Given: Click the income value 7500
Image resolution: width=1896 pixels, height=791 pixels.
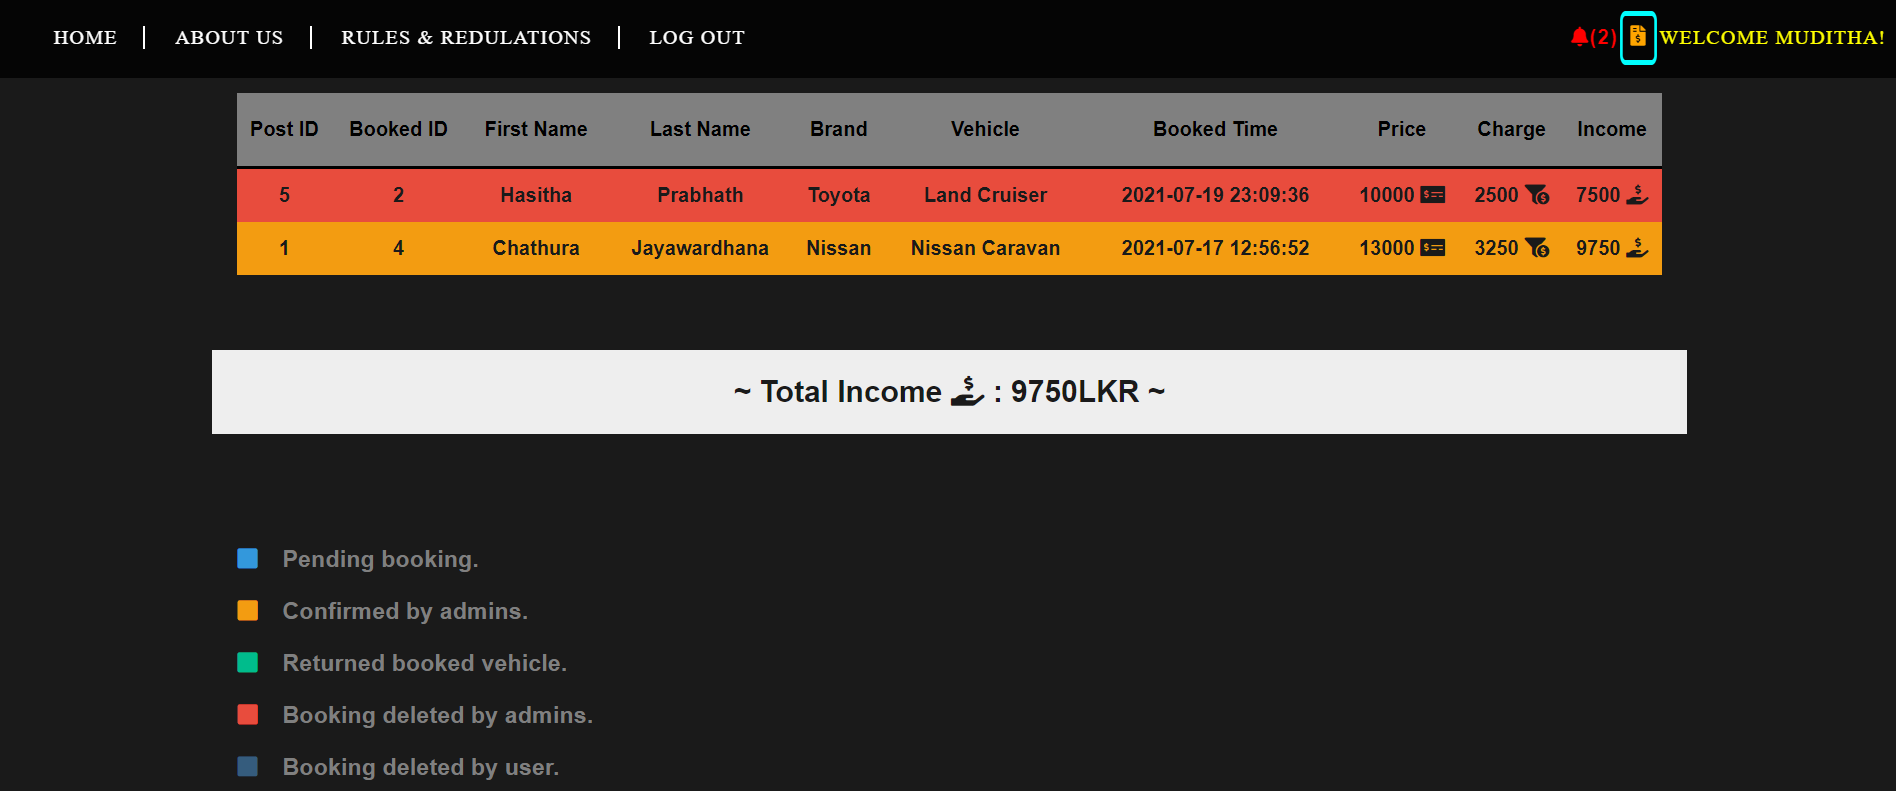Looking at the screenshot, I should [1598, 195].
